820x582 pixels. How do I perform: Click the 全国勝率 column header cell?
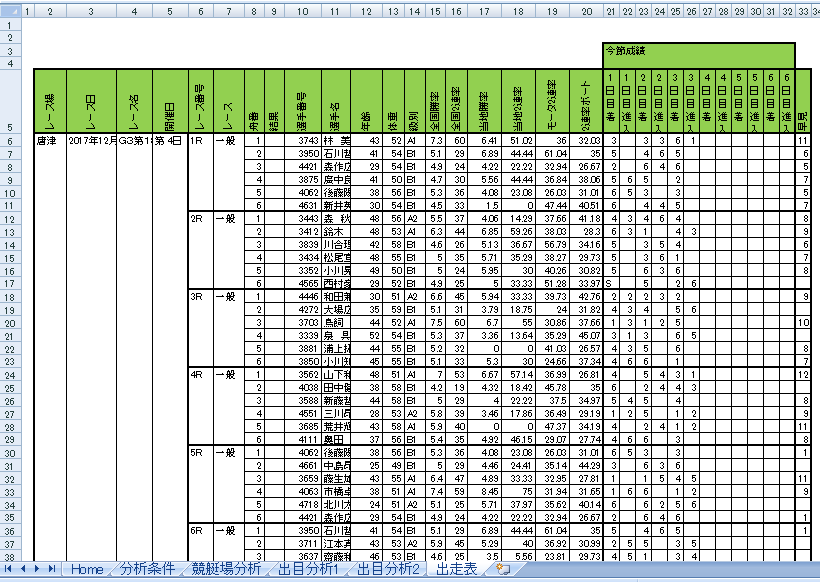[435, 101]
